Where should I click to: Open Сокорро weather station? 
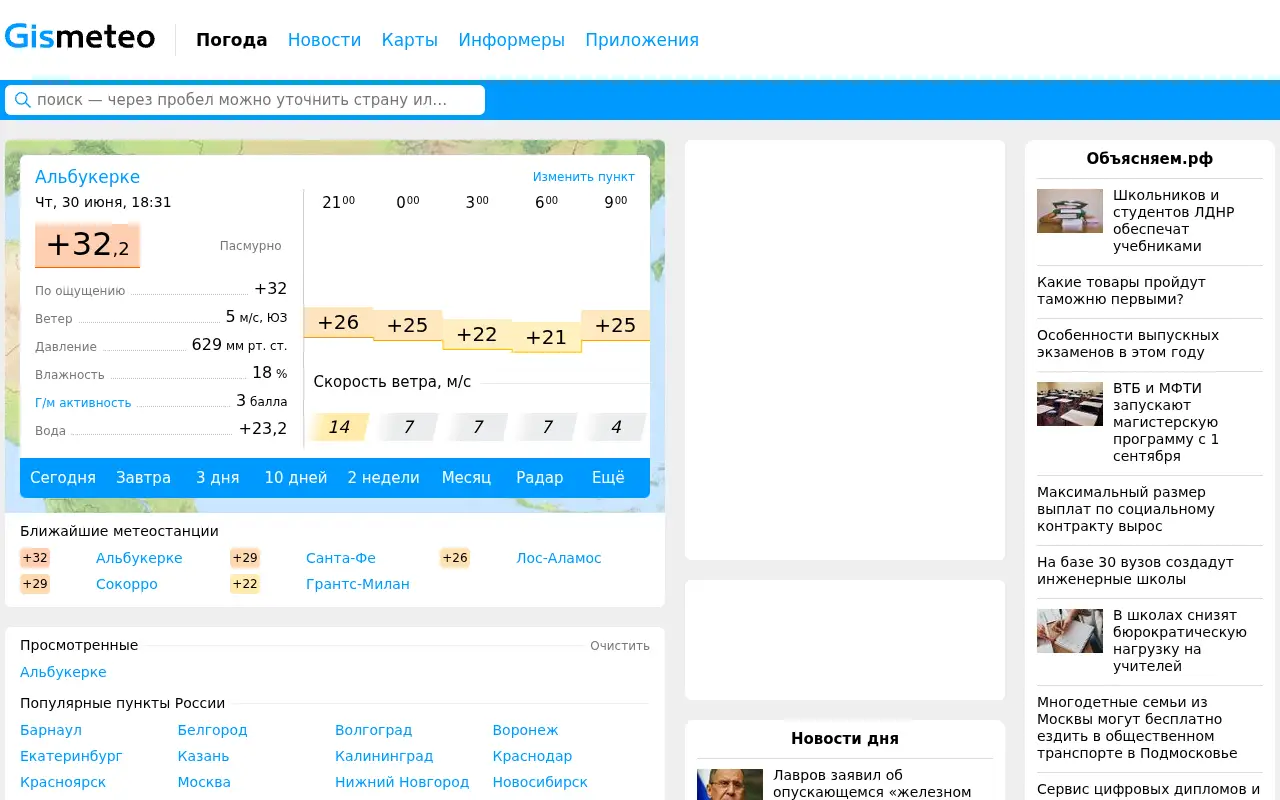(x=127, y=584)
